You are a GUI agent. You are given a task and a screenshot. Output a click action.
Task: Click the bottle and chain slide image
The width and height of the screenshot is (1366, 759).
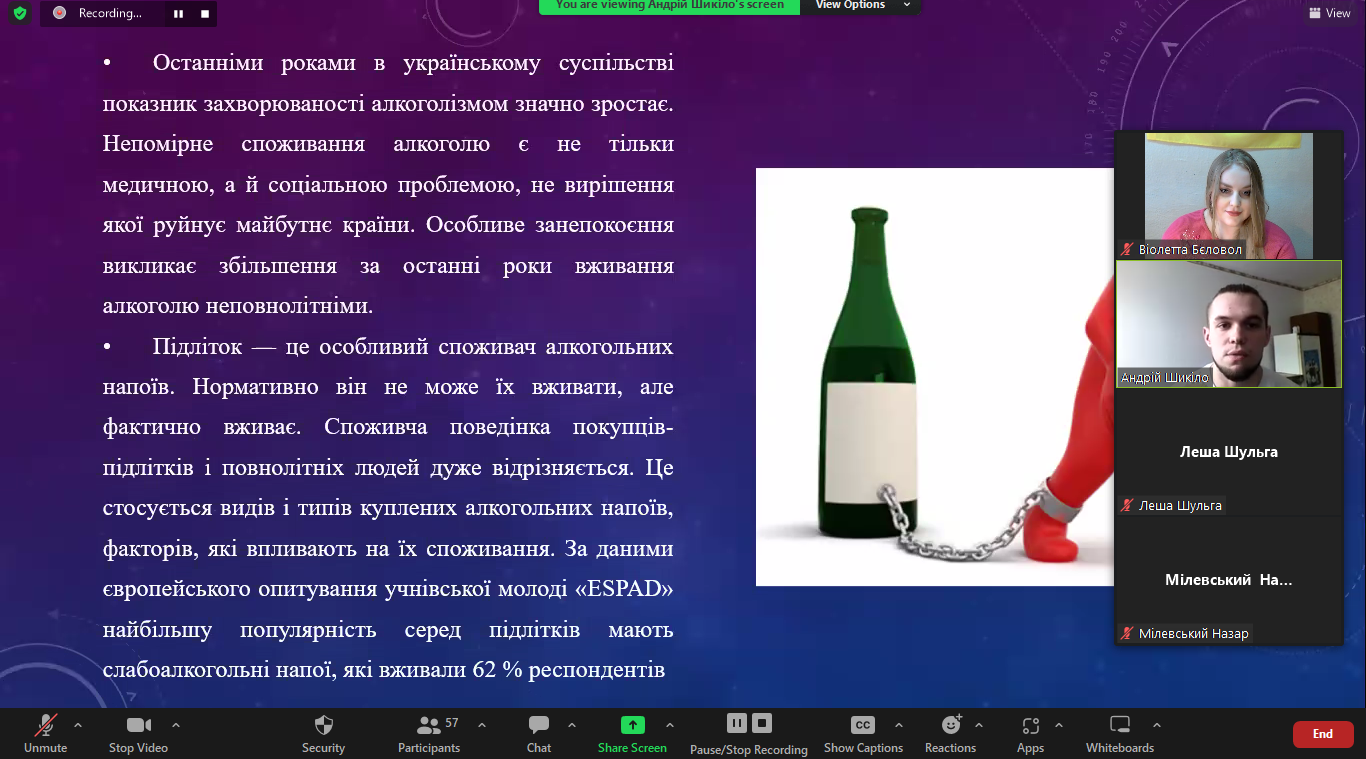click(935, 377)
